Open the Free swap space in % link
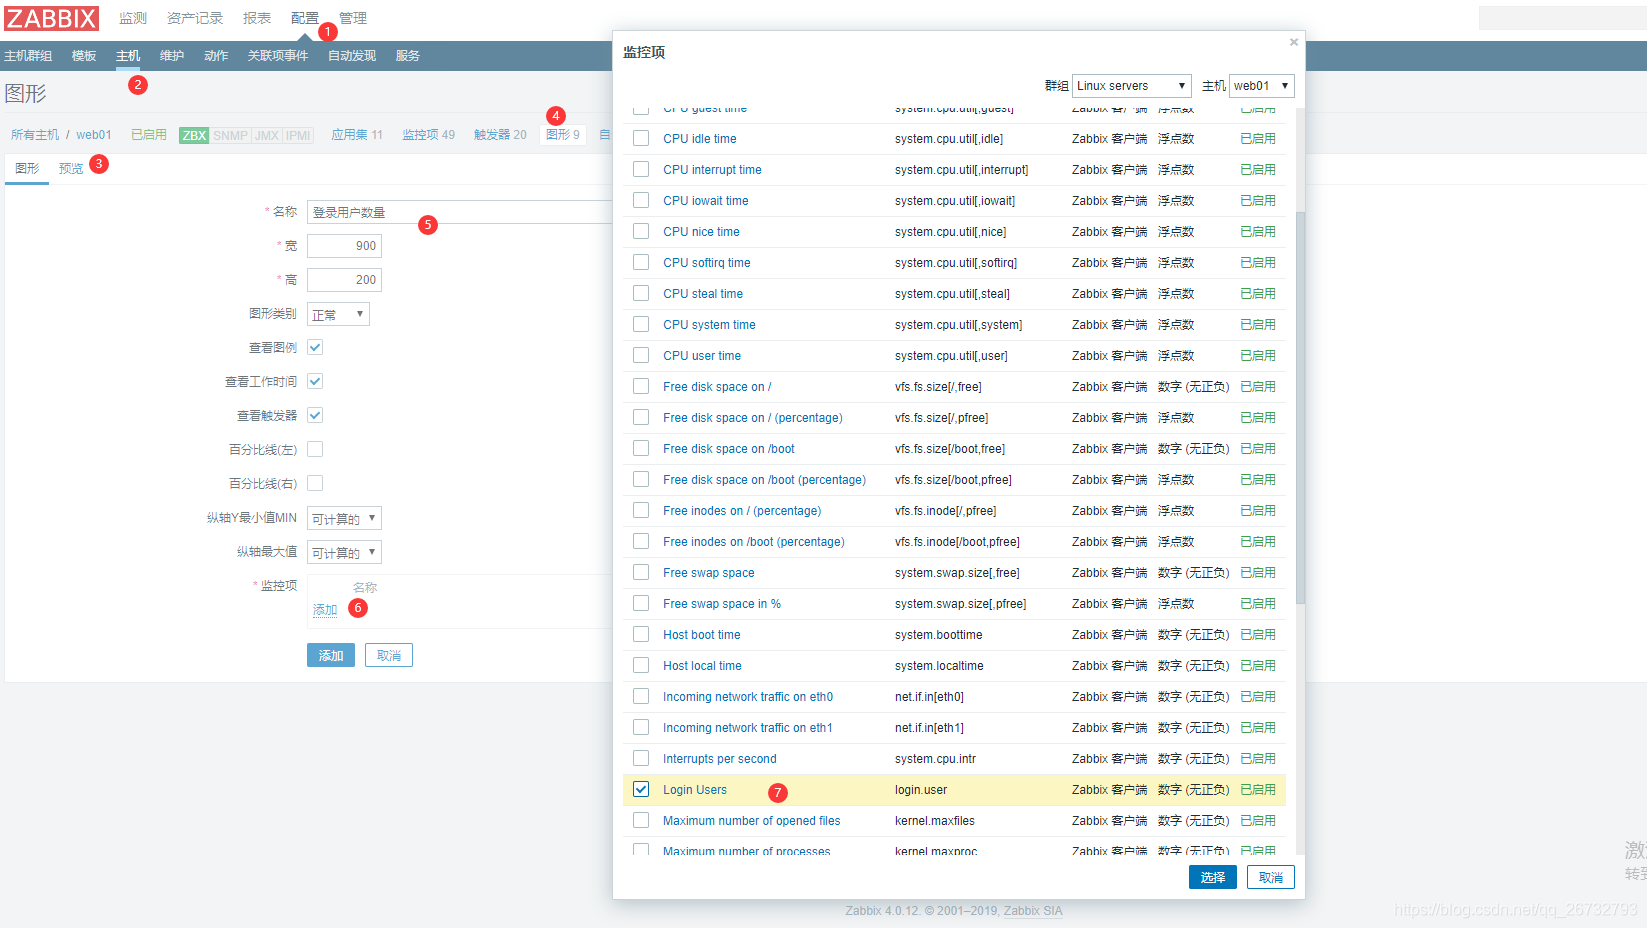The width and height of the screenshot is (1647, 928). 722,604
